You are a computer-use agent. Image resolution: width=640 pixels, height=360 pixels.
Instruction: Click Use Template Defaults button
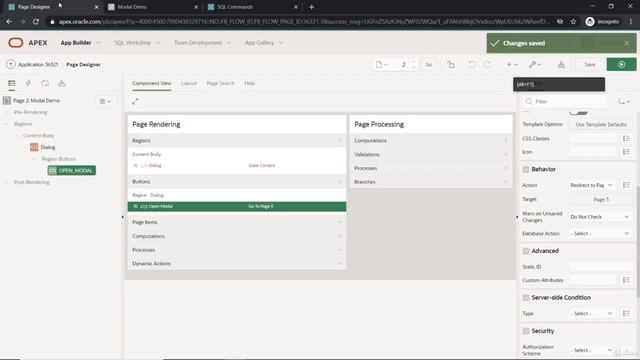click(600, 124)
